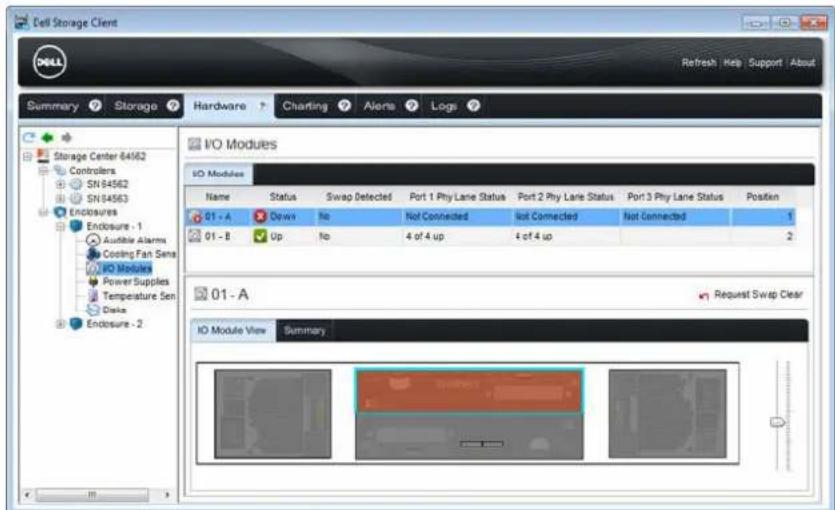Expand the Enclosure - 2 node
This screenshot has height=510, width=835.
[60, 324]
